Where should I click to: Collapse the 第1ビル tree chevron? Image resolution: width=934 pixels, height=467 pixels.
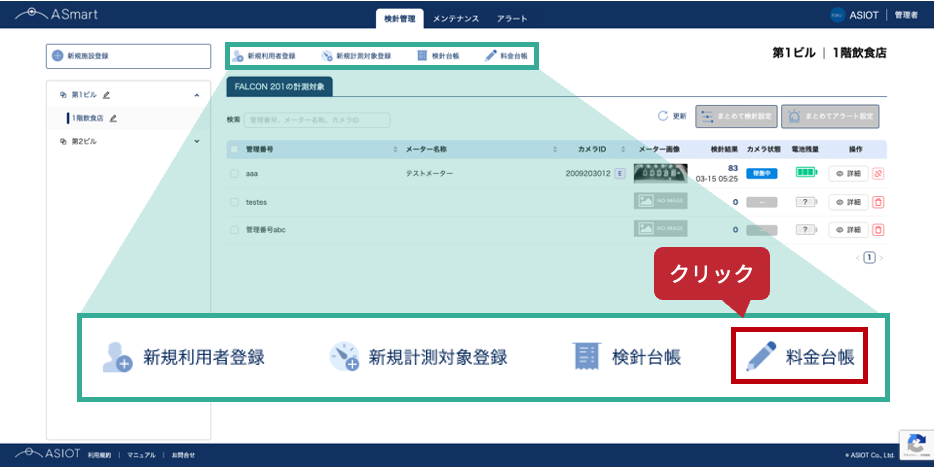click(x=197, y=95)
